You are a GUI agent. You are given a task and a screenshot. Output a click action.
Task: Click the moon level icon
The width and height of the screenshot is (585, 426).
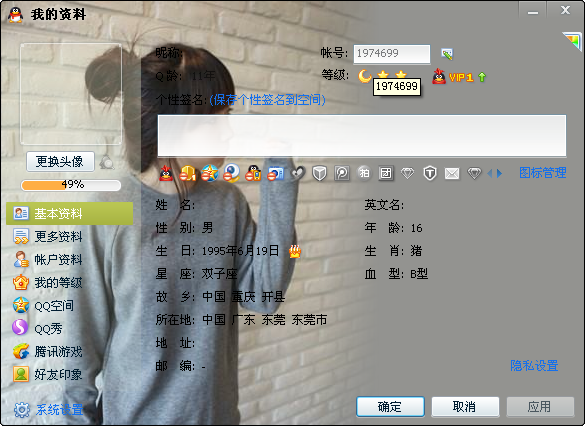pyautogui.click(x=365, y=76)
